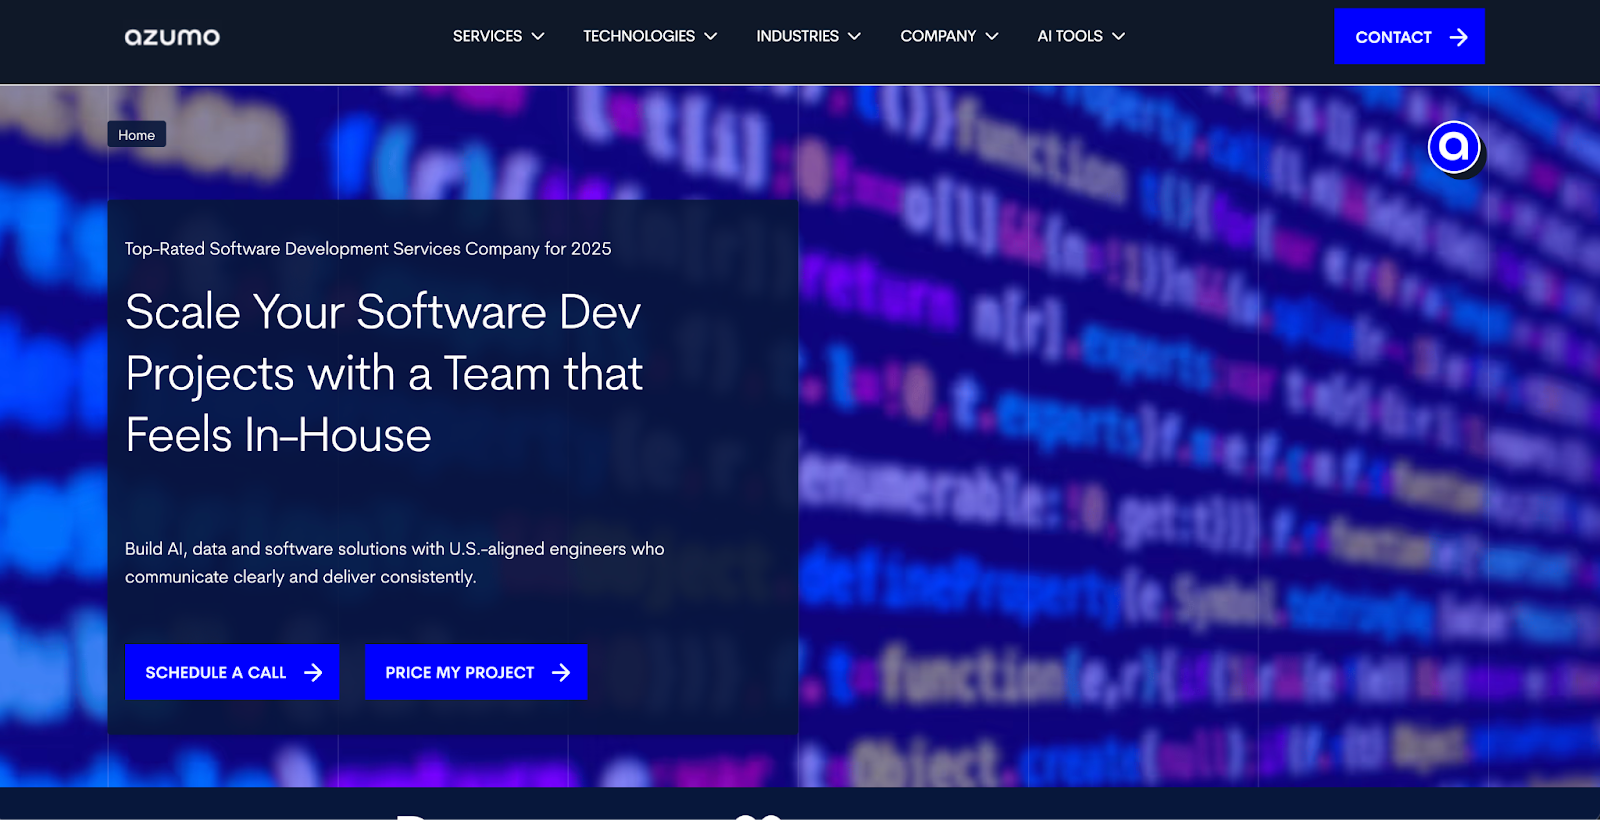The image size is (1600, 820).
Task: Open the Services menu label
Action: pos(487,36)
